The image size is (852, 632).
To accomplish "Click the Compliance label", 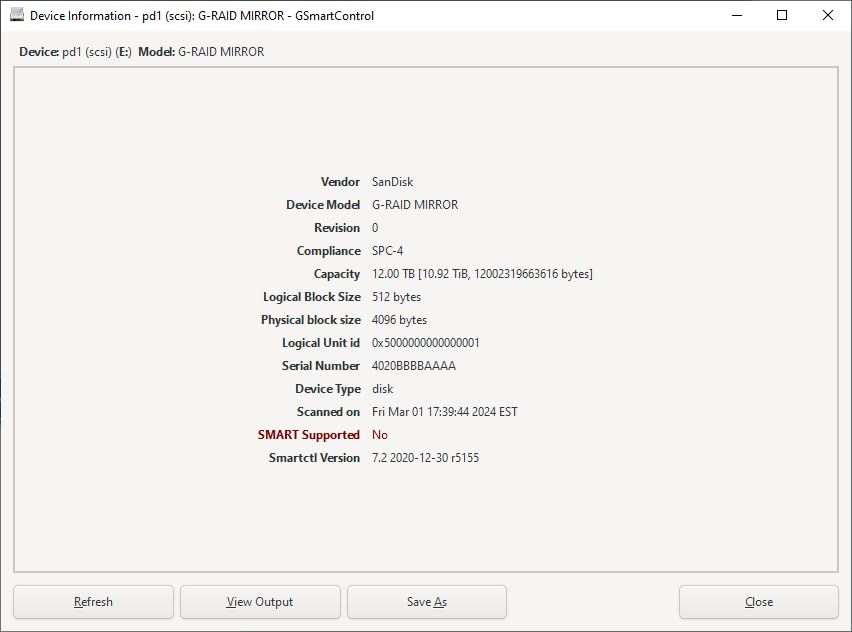I will coord(329,251).
